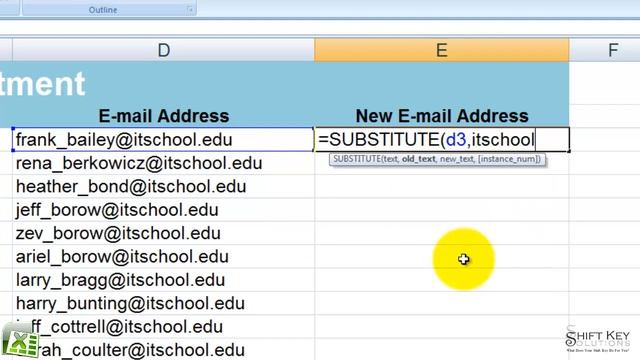The image size is (640, 360).
Task: Click the Outline ribbon group label
Action: pos(103,9)
